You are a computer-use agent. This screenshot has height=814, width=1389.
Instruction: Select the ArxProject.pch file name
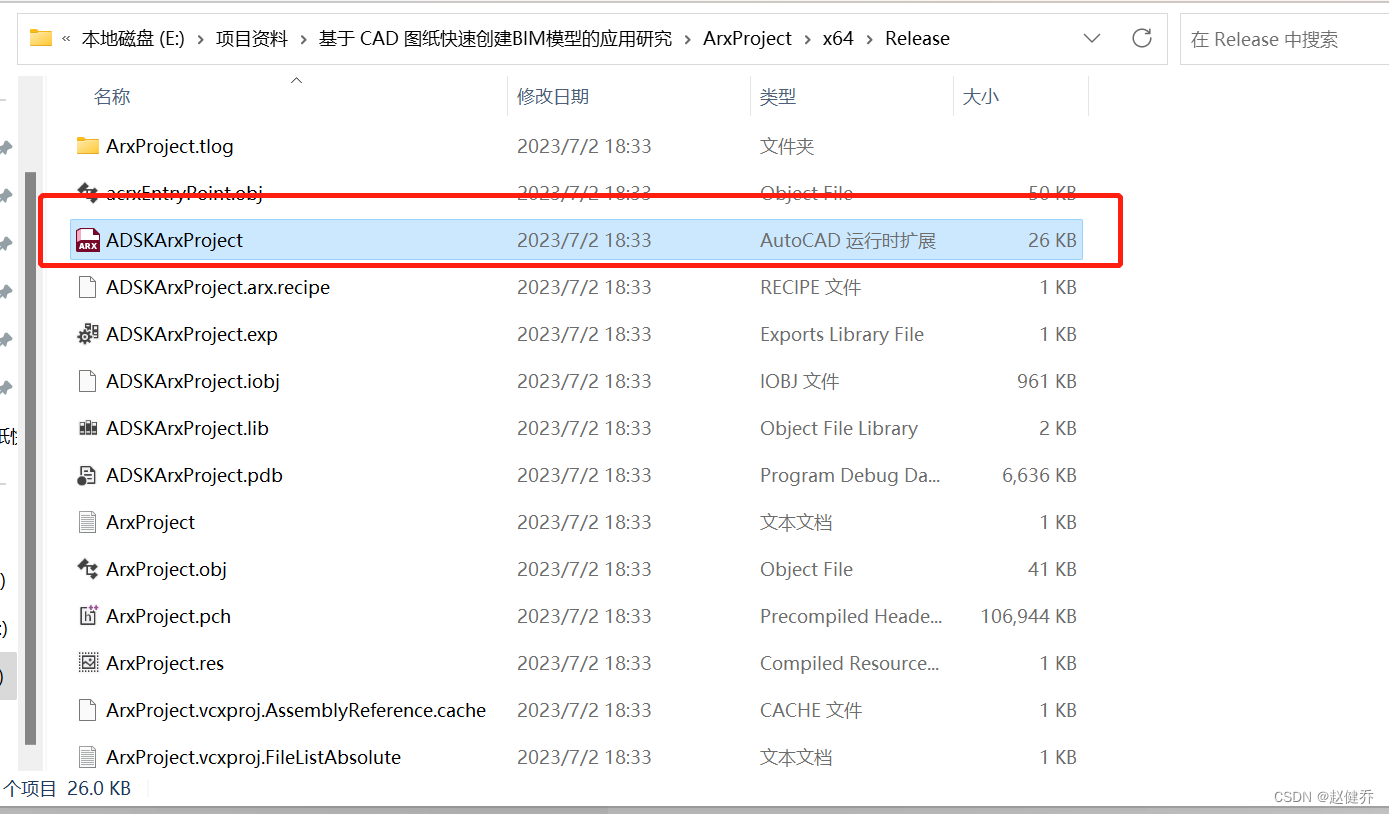point(168,616)
